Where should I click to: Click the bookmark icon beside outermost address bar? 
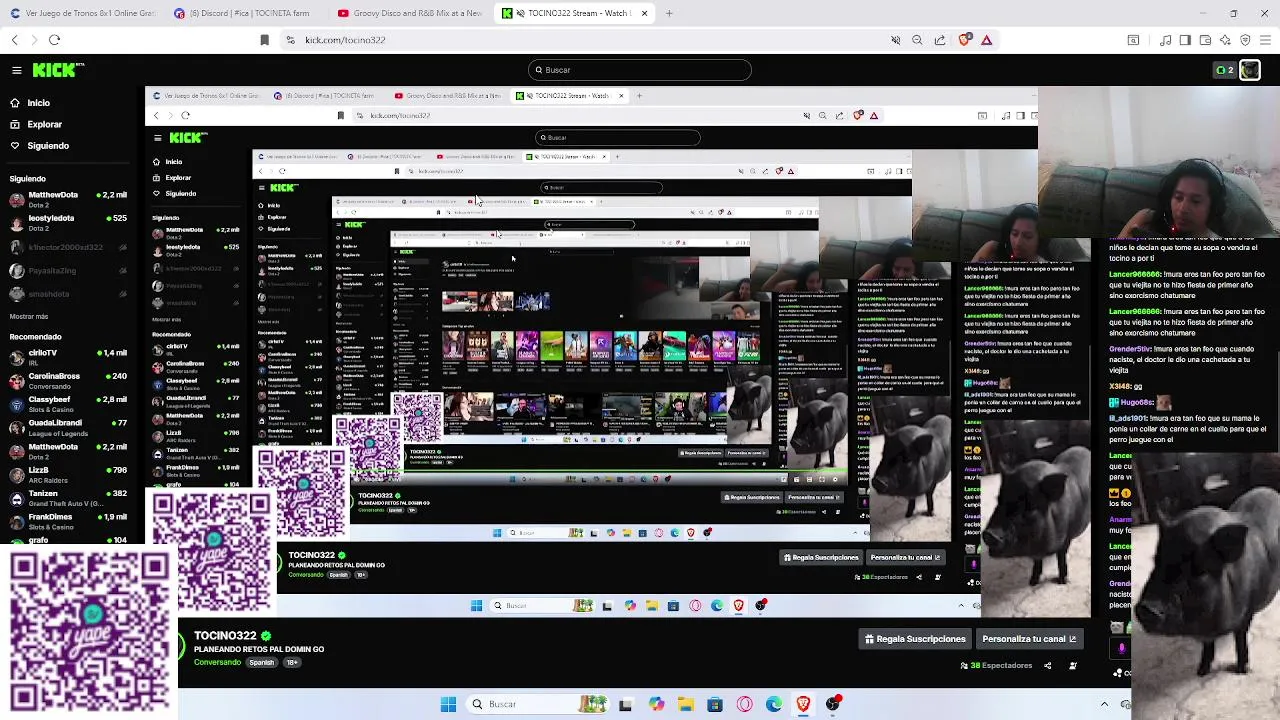tap(264, 40)
